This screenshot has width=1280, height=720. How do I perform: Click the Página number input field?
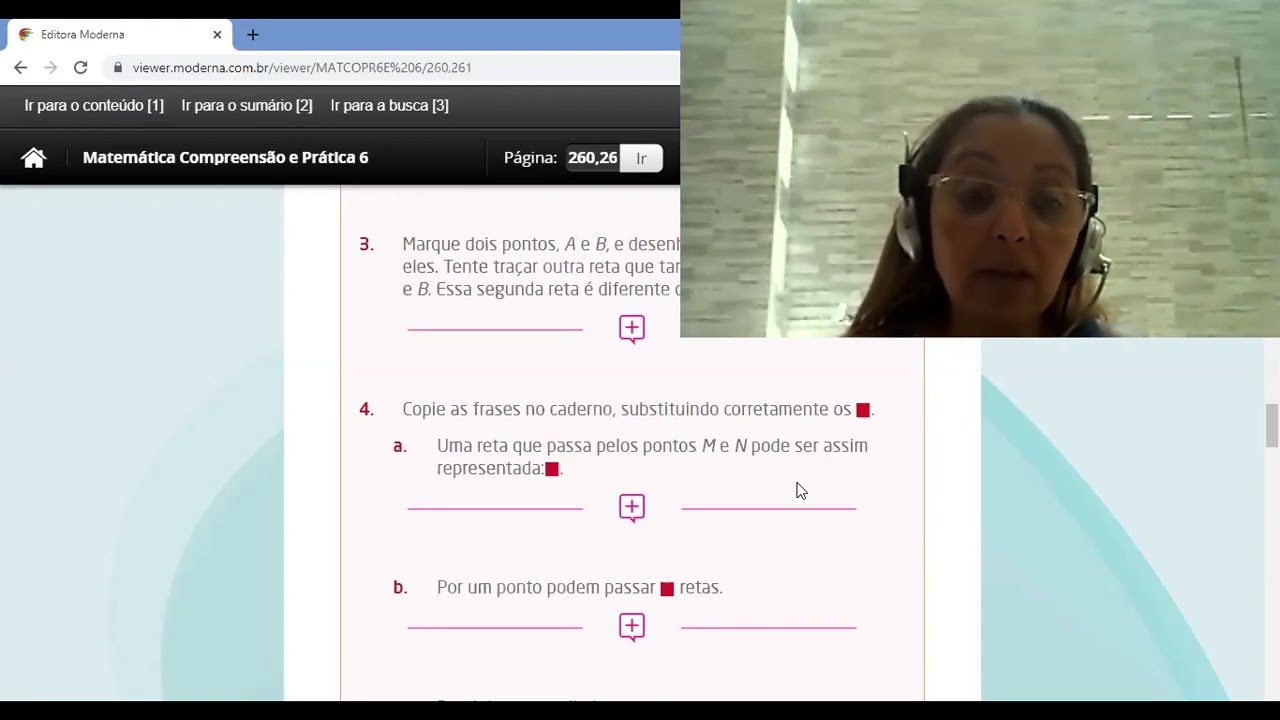tap(592, 158)
